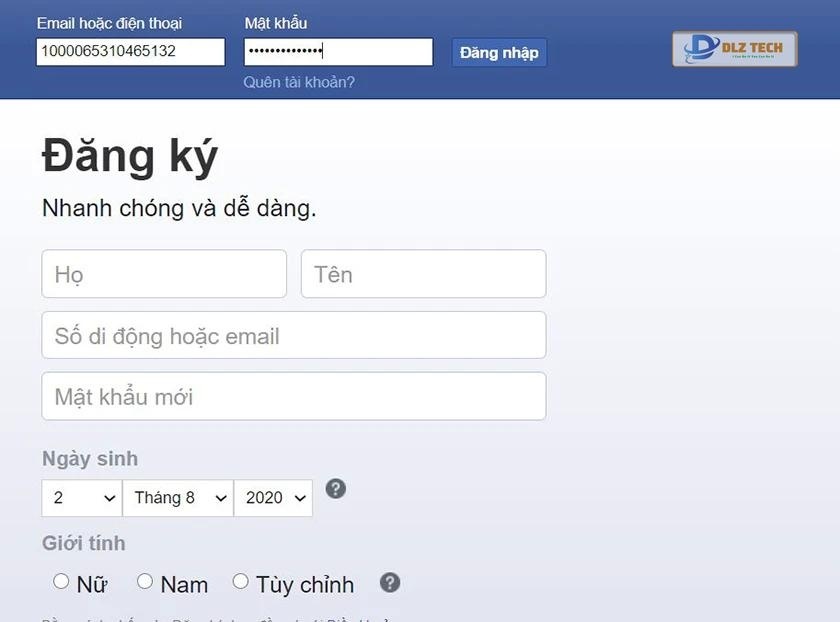Image resolution: width=840 pixels, height=622 pixels.
Task: Click the help icon next to Giới tính
Action: [x=389, y=582]
